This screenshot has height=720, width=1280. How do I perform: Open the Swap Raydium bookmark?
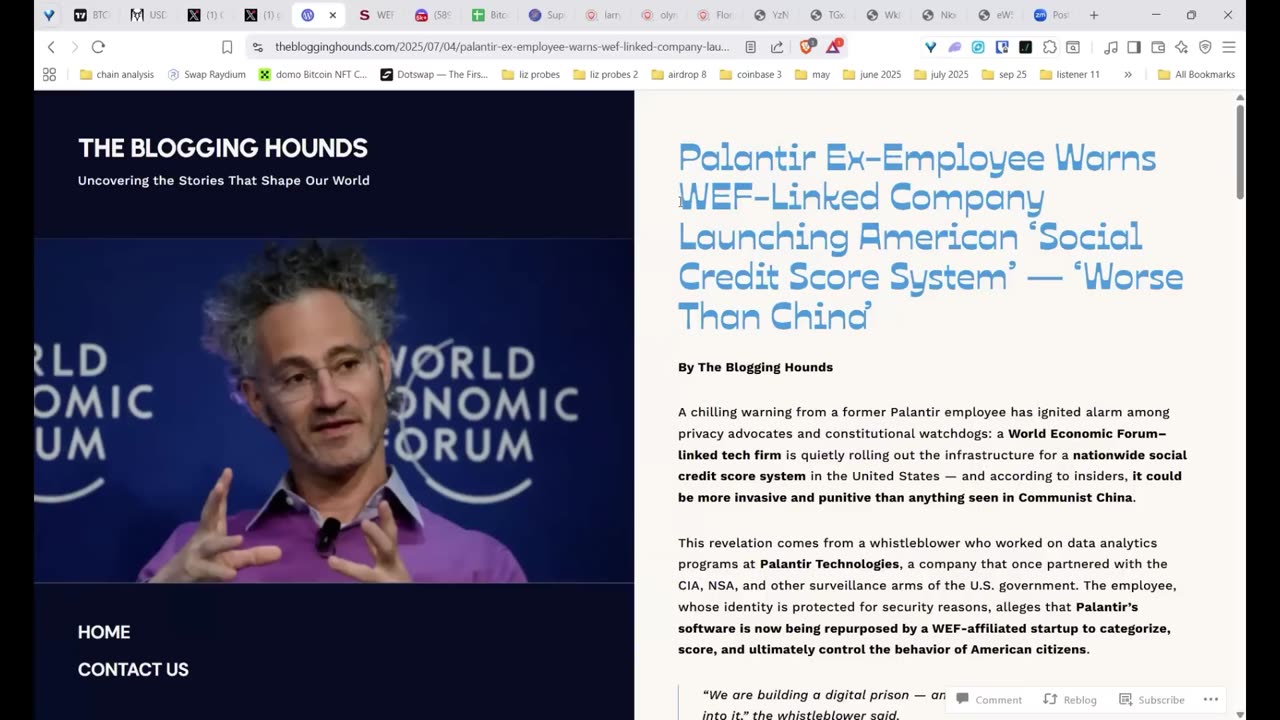click(x=206, y=74)
